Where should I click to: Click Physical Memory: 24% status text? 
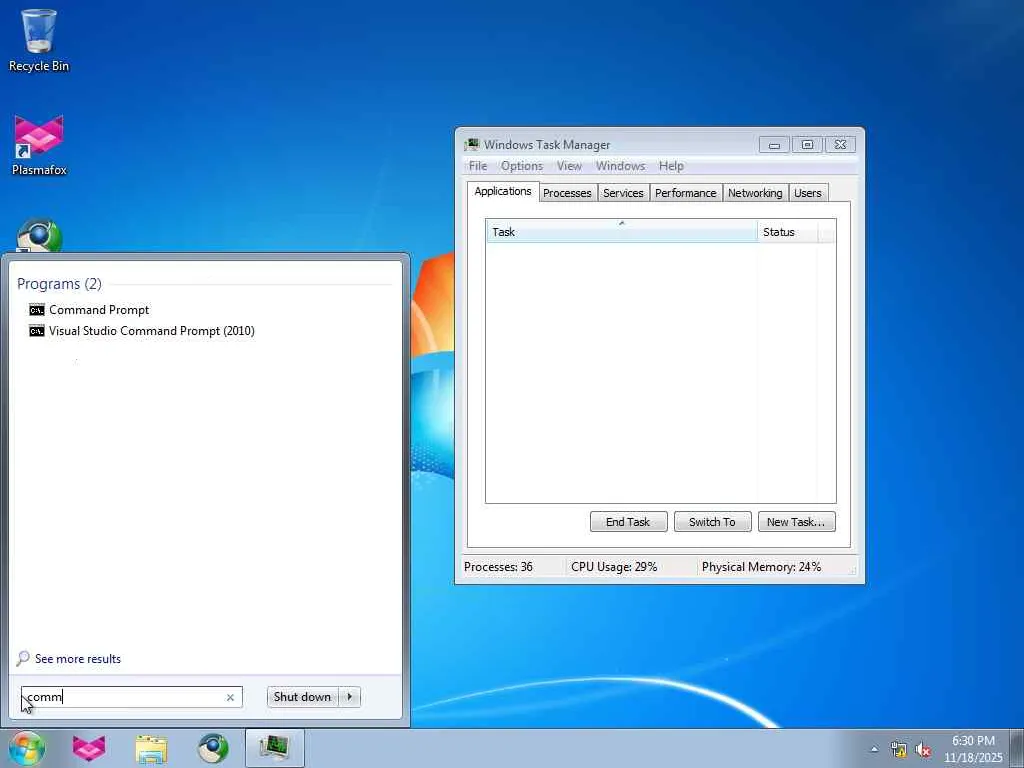click(761, 567)
